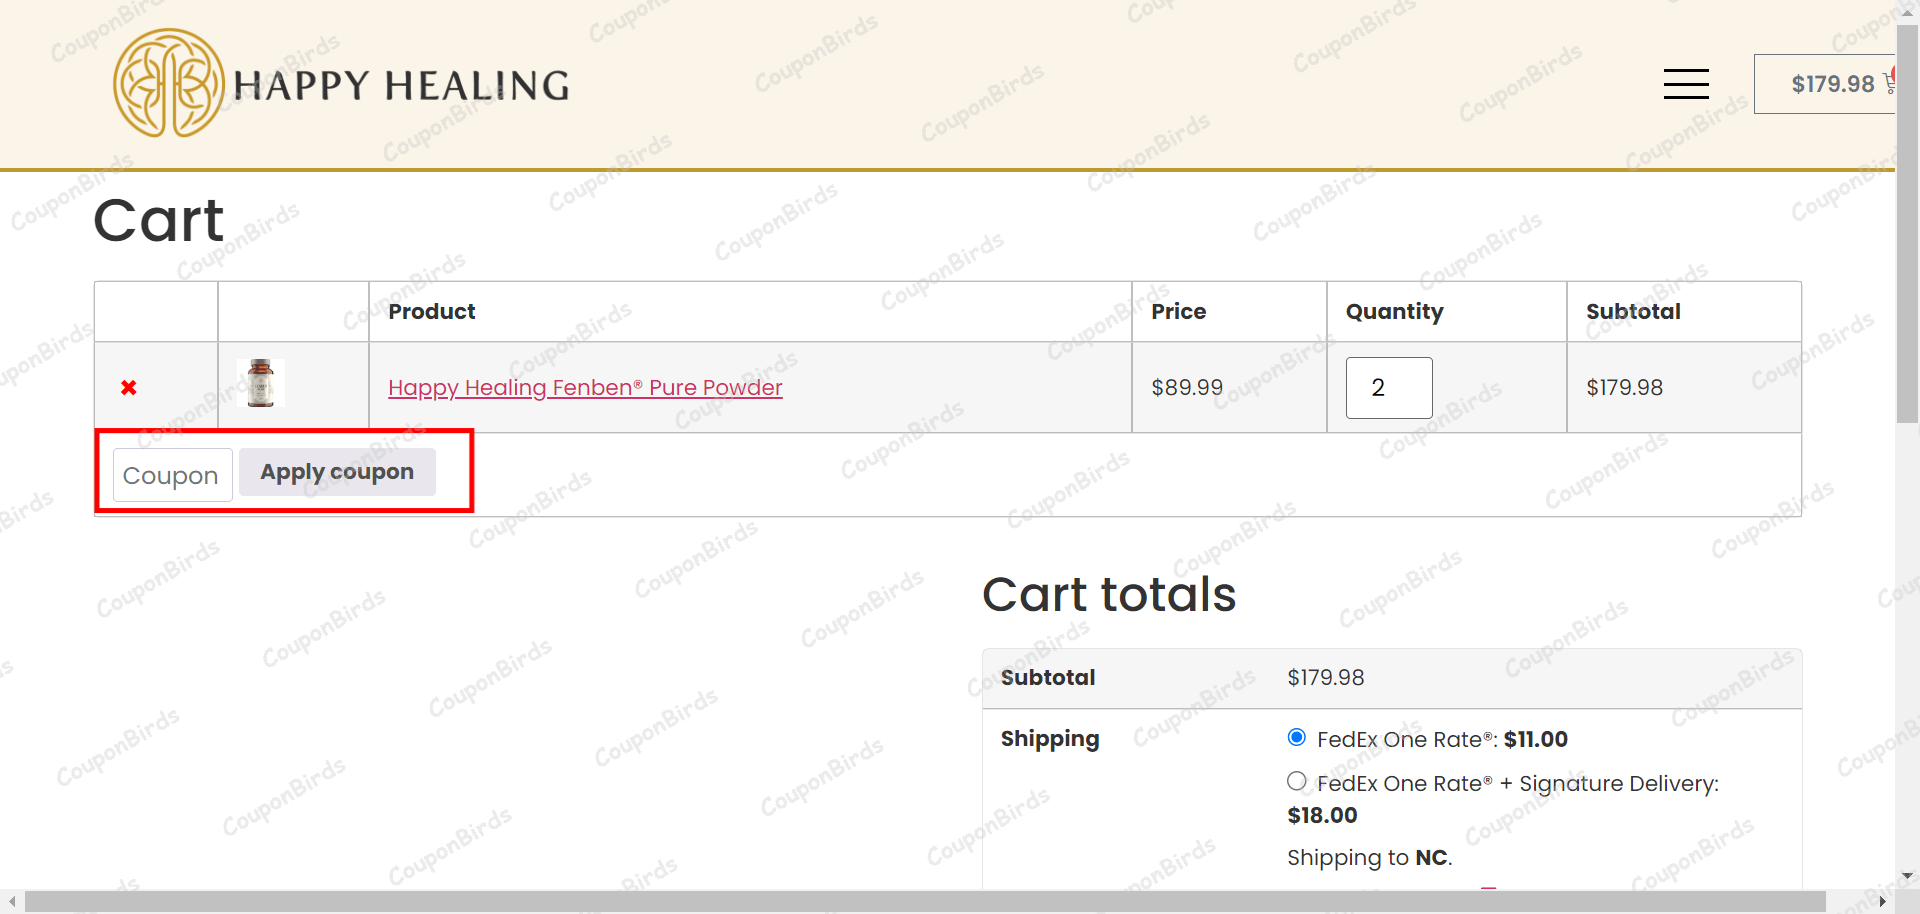Click the Cart totals heading
The width and height of the screenshot is (1920, 914).
coord(1109,594)
